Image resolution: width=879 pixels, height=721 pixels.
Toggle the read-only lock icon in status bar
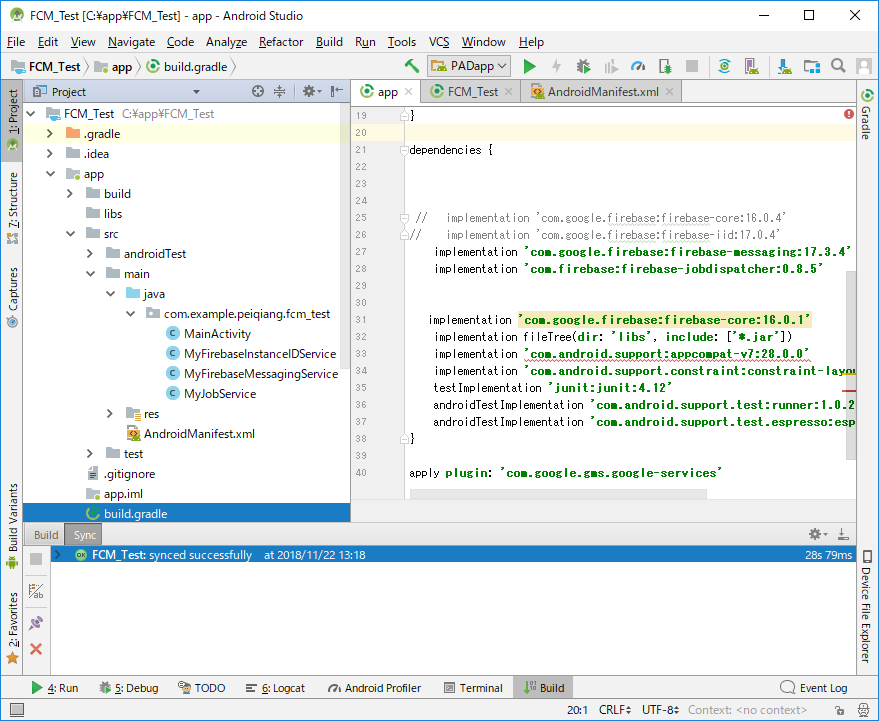click(839, 710)
